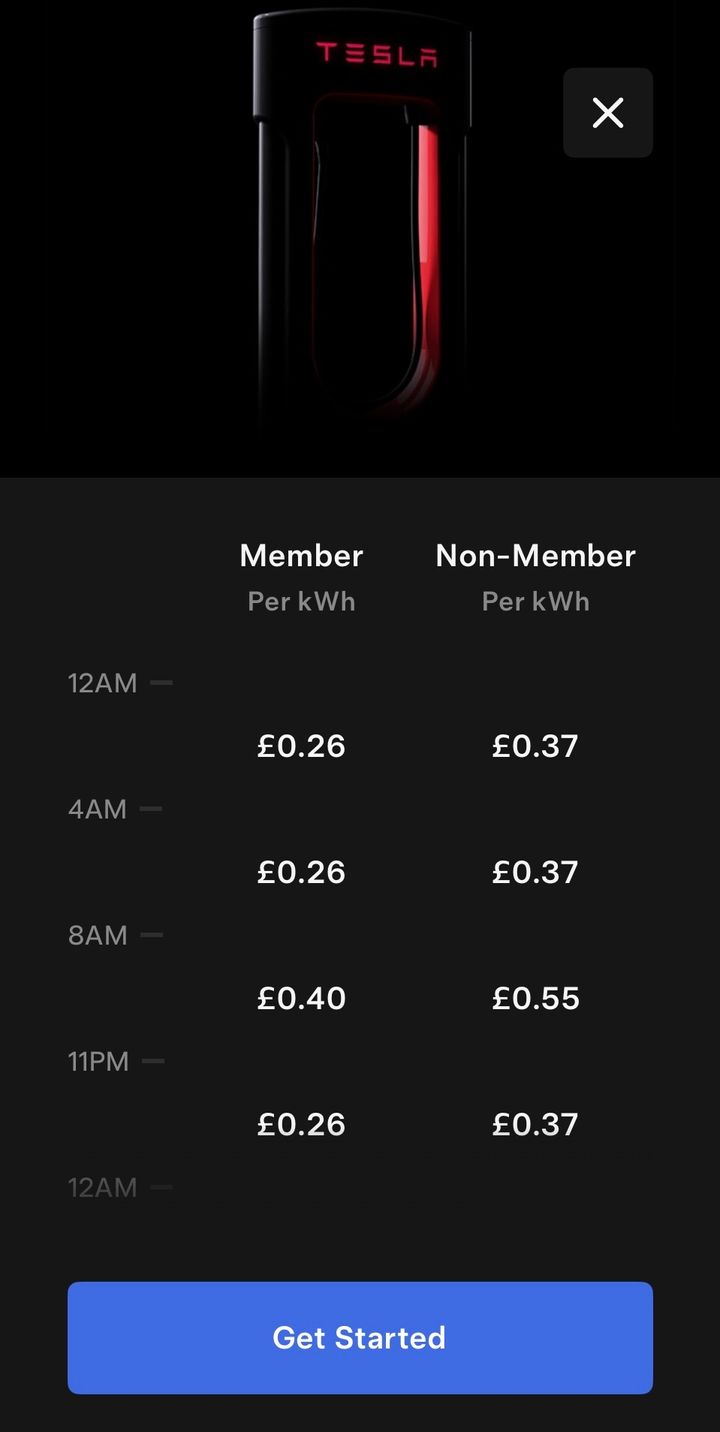Select the Non-Member £0.55 peak price
The width and height of the screenshot is (720, 1432).
coord(535,998)
